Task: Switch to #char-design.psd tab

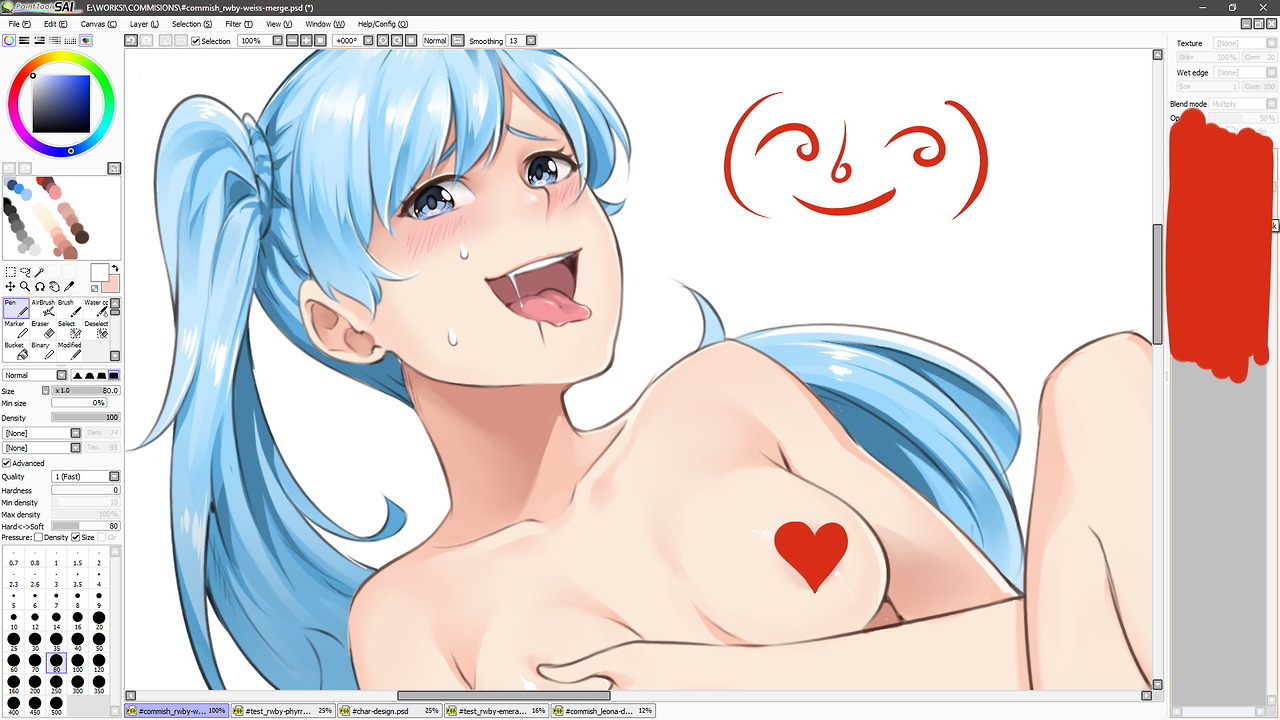Action: (x=389, y=711)
